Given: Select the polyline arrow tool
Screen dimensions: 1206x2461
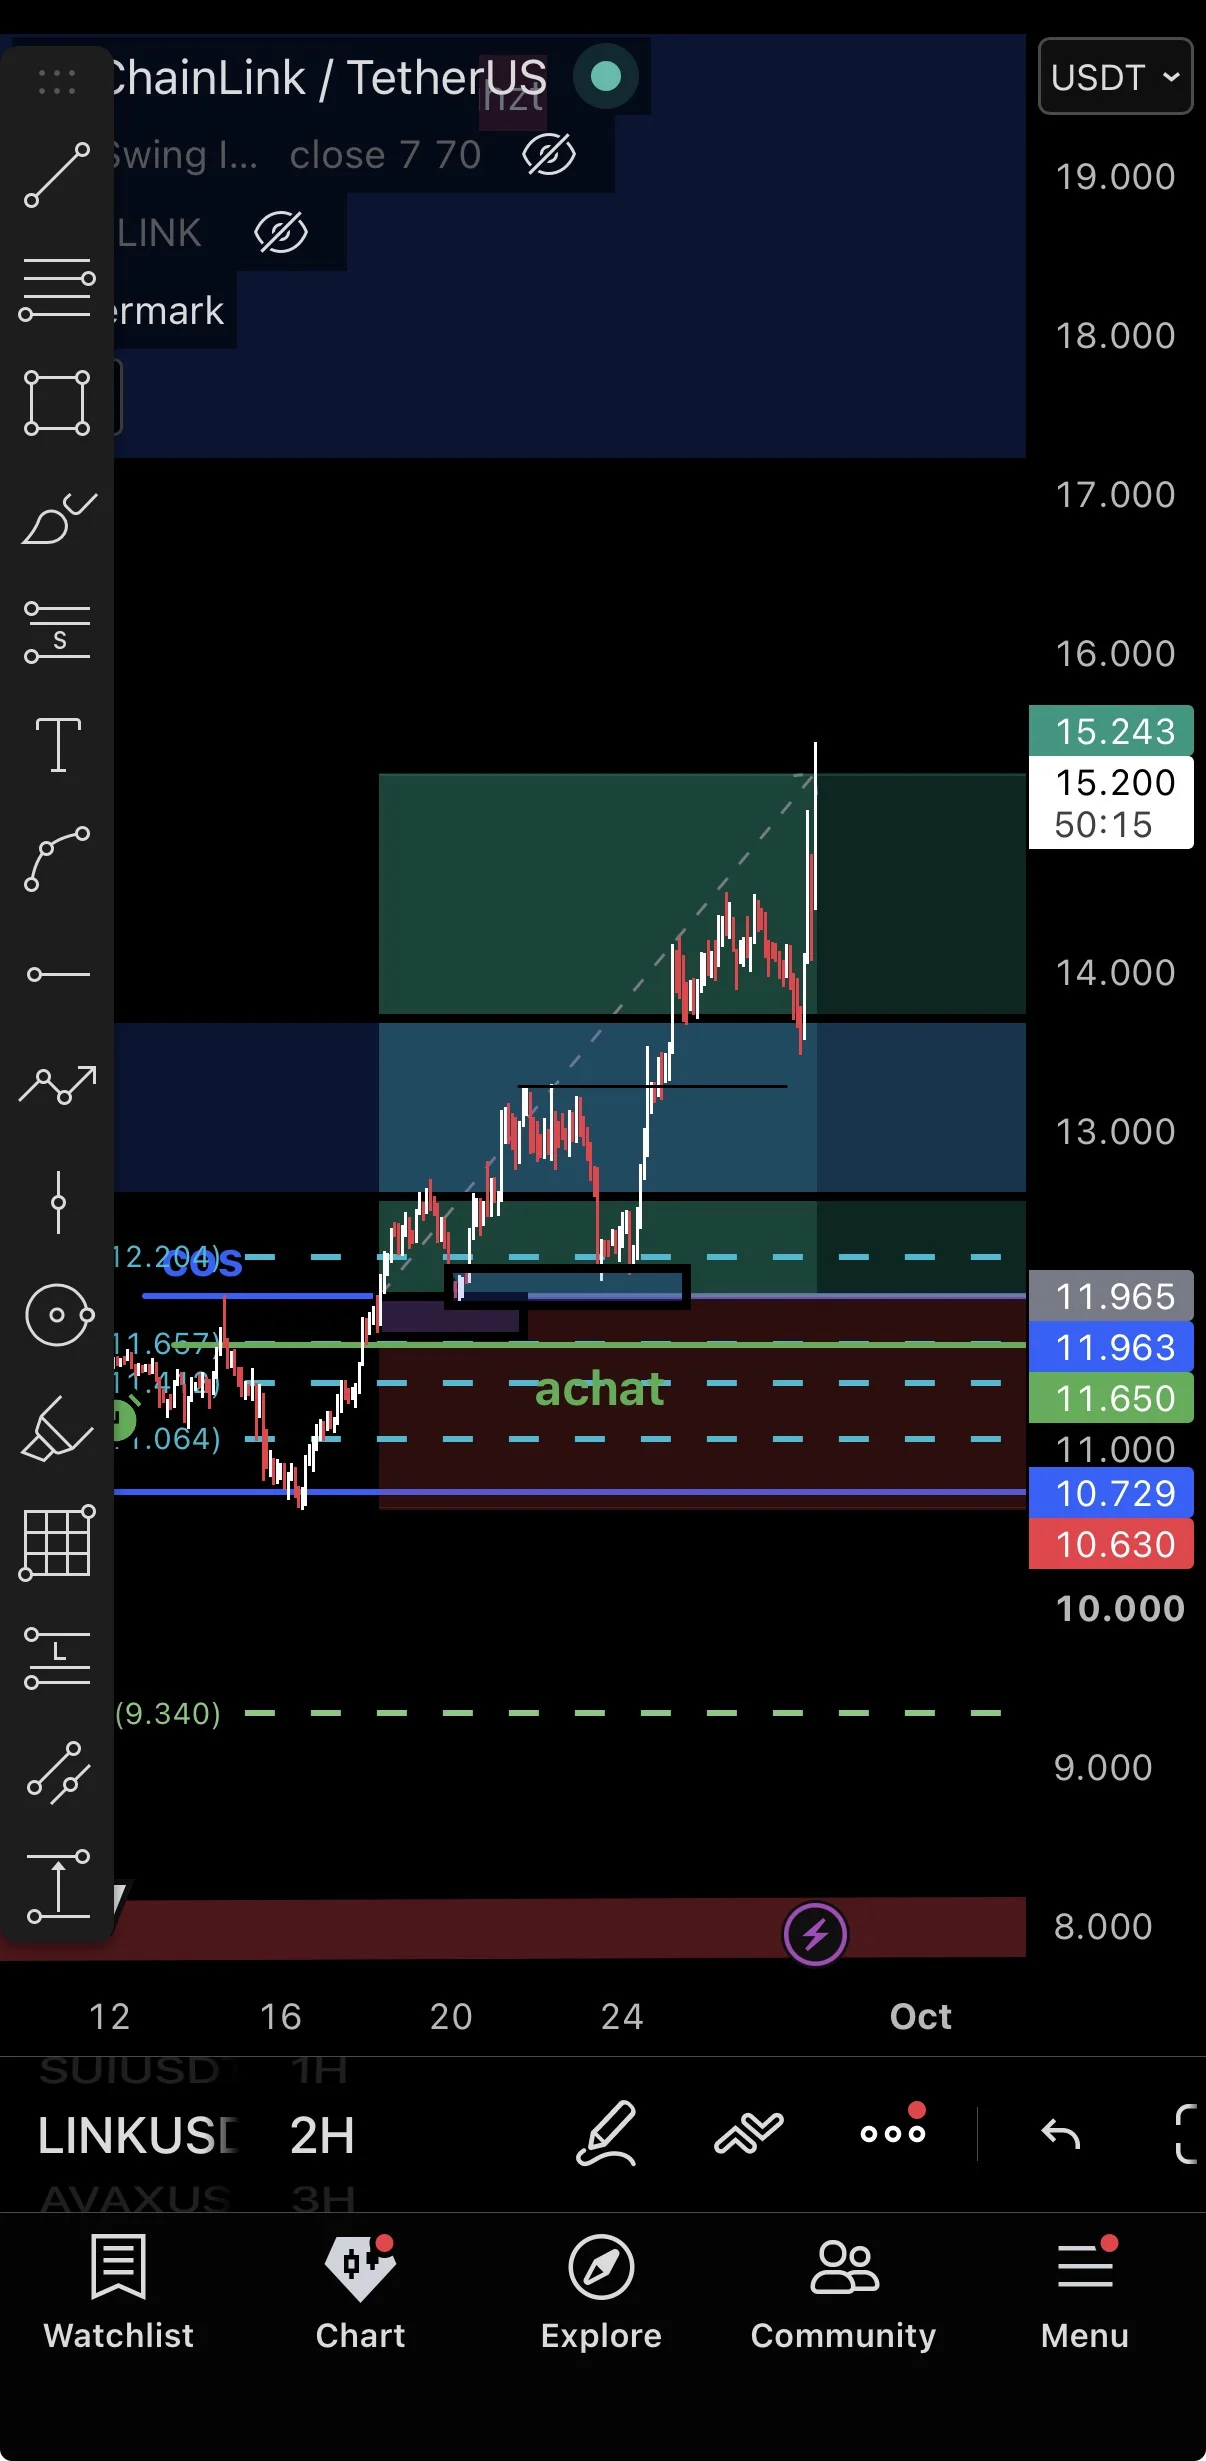Looking at the screenshot, I should (58, 1084).
